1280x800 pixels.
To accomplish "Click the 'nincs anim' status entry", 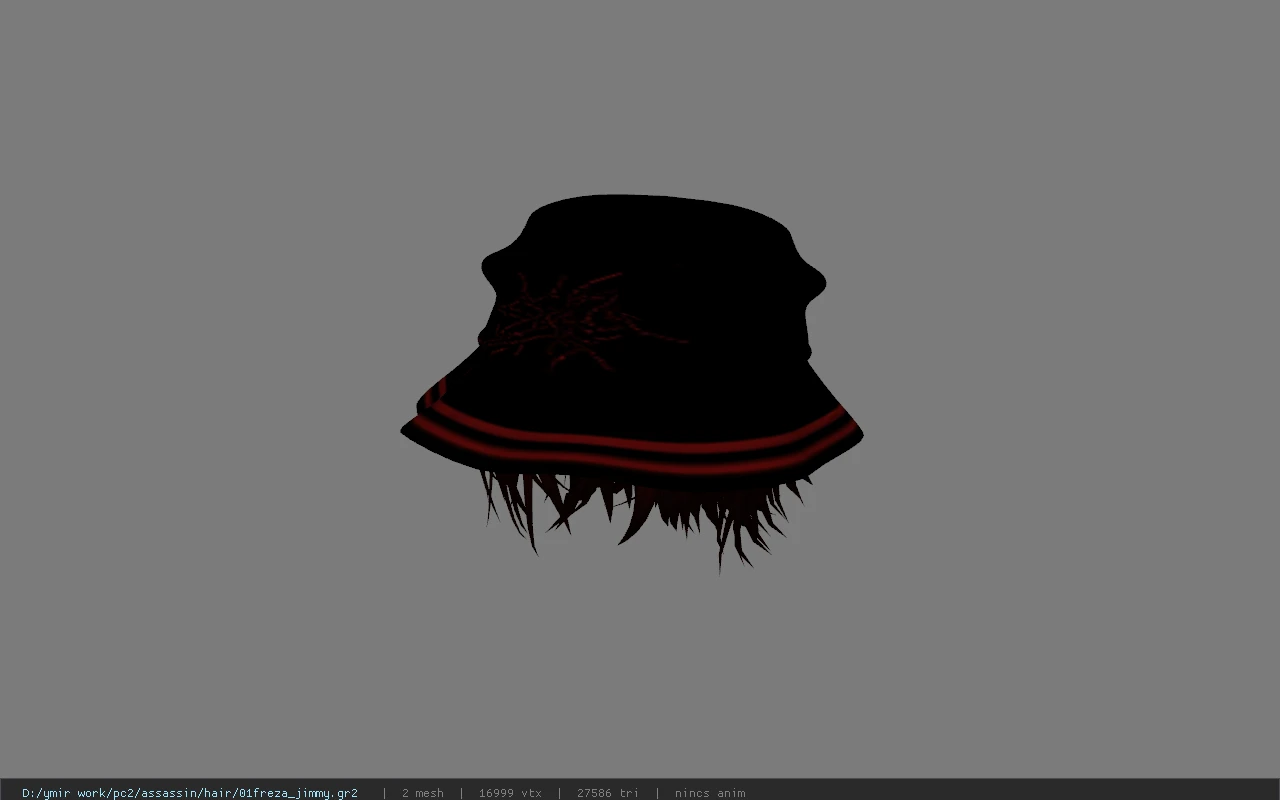I will tap(710, 793).
